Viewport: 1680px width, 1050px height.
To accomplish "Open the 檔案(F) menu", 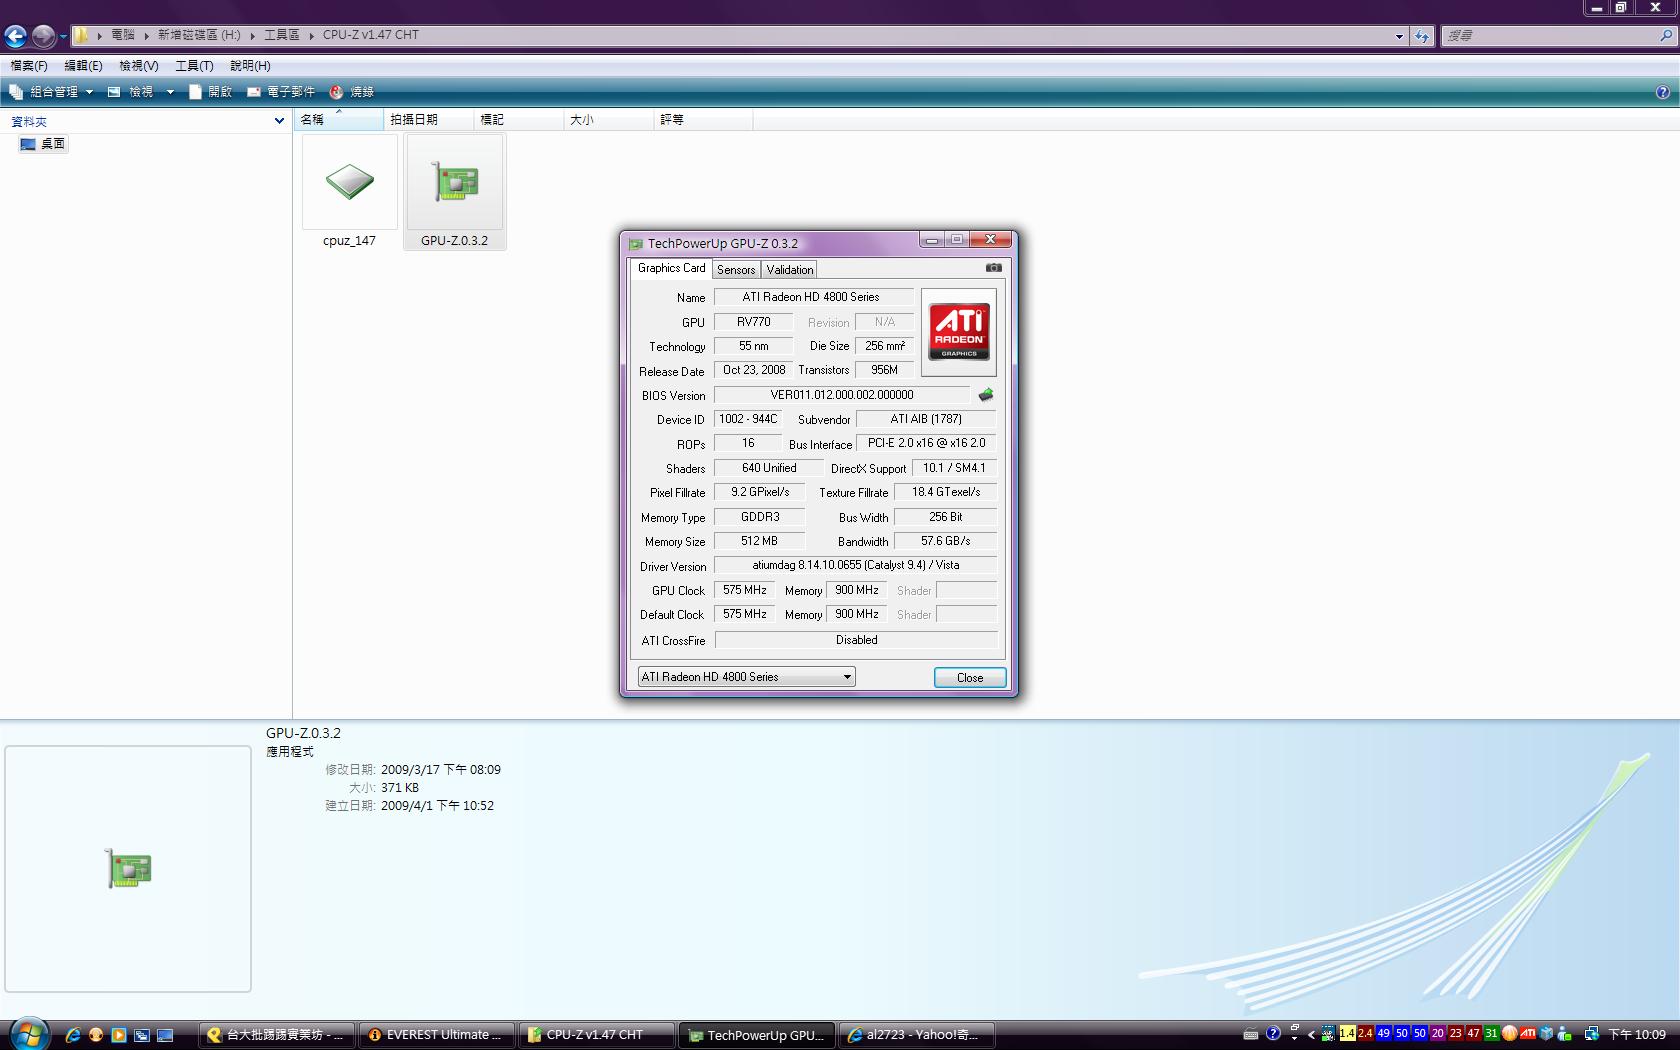I will (x=29, y=66).
